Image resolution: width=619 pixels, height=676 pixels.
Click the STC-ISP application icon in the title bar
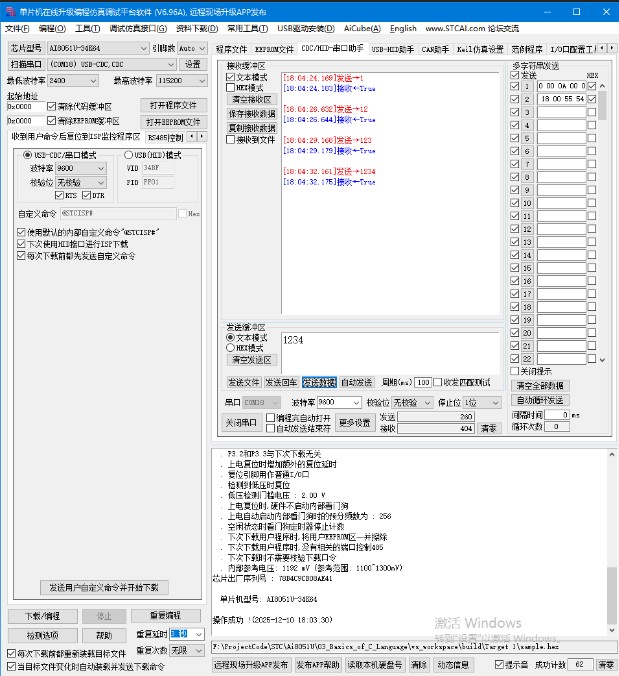(x=10, y=12)
